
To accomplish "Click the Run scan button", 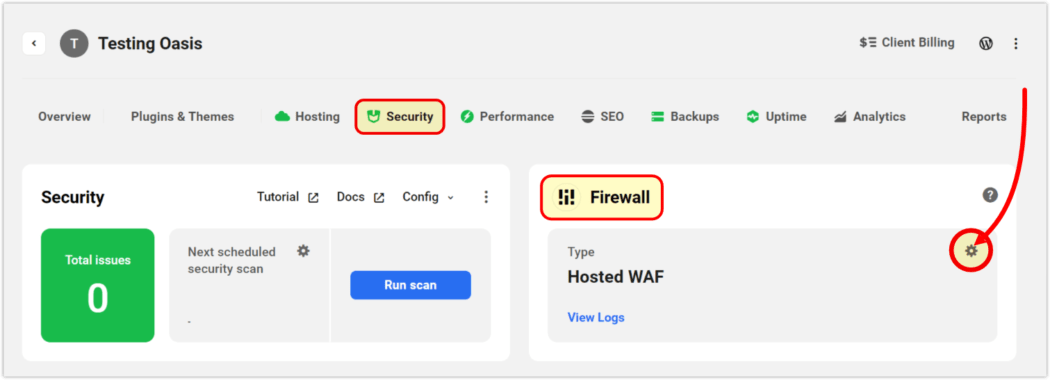I will tap(410, 285).
